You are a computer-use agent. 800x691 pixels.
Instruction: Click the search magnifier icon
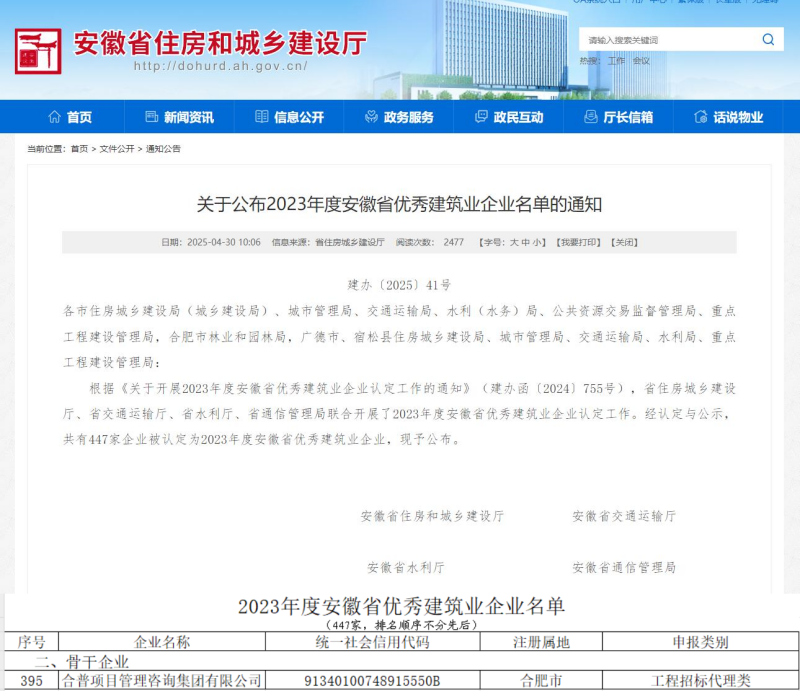tap(768, 40)
